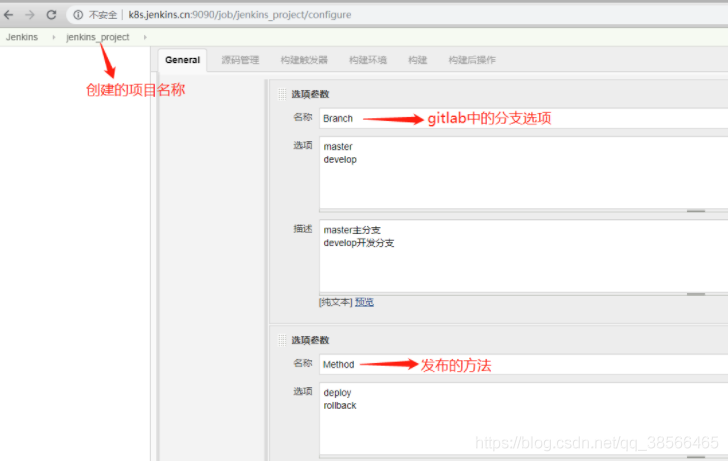Switch to the 构建后操作 tab
The width and height of the screenshot is (728, 461).
[472, 60]
